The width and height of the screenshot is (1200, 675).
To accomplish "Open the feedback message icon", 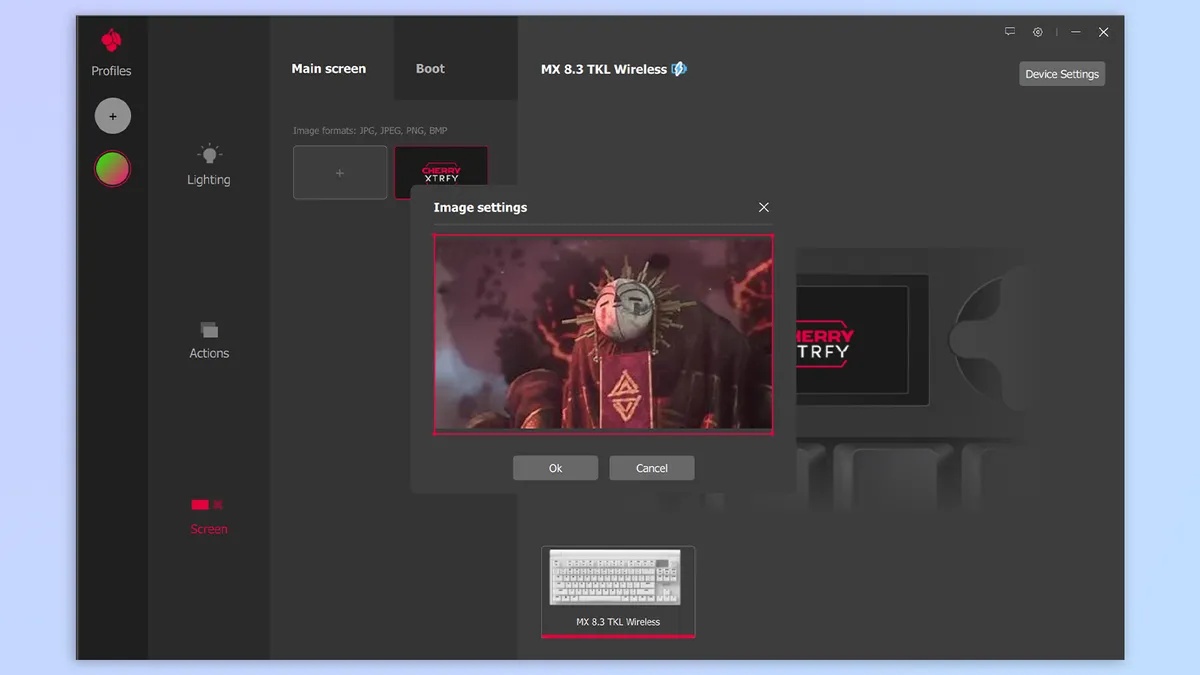I will point(1010,32).
